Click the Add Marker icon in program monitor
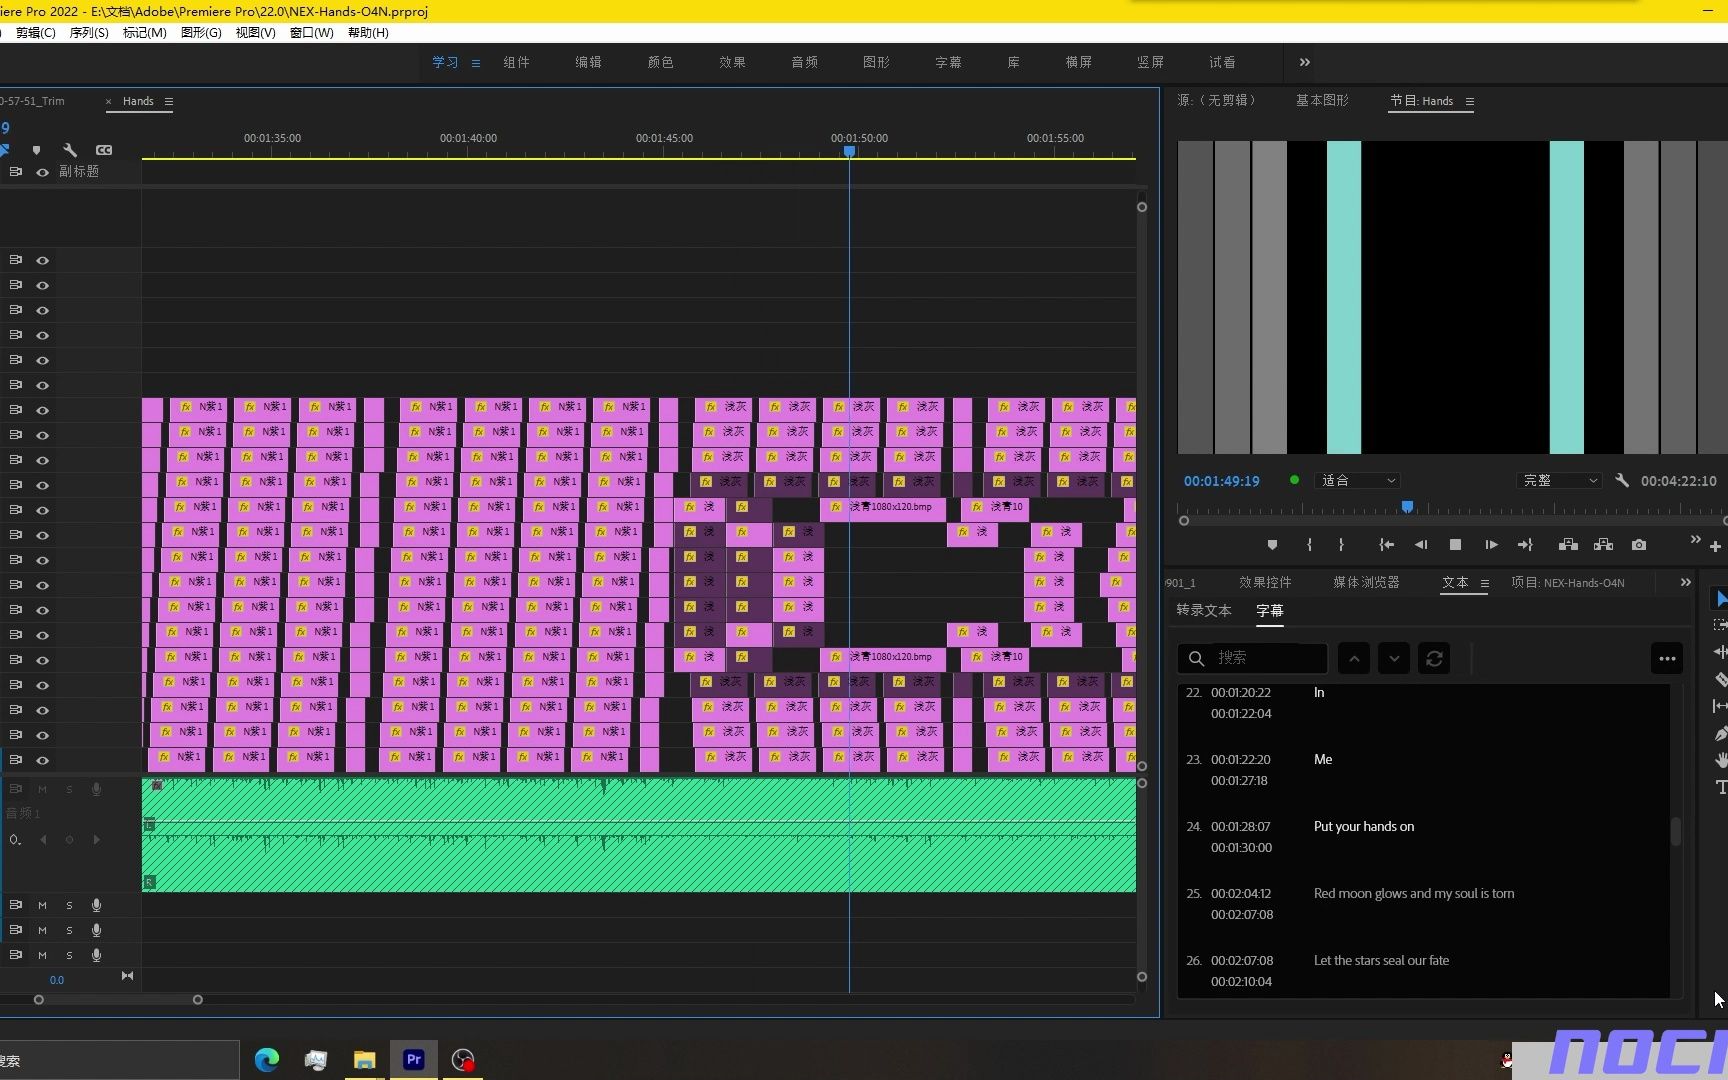This screenshot has height=1080, width=1728. [1272, 545]
